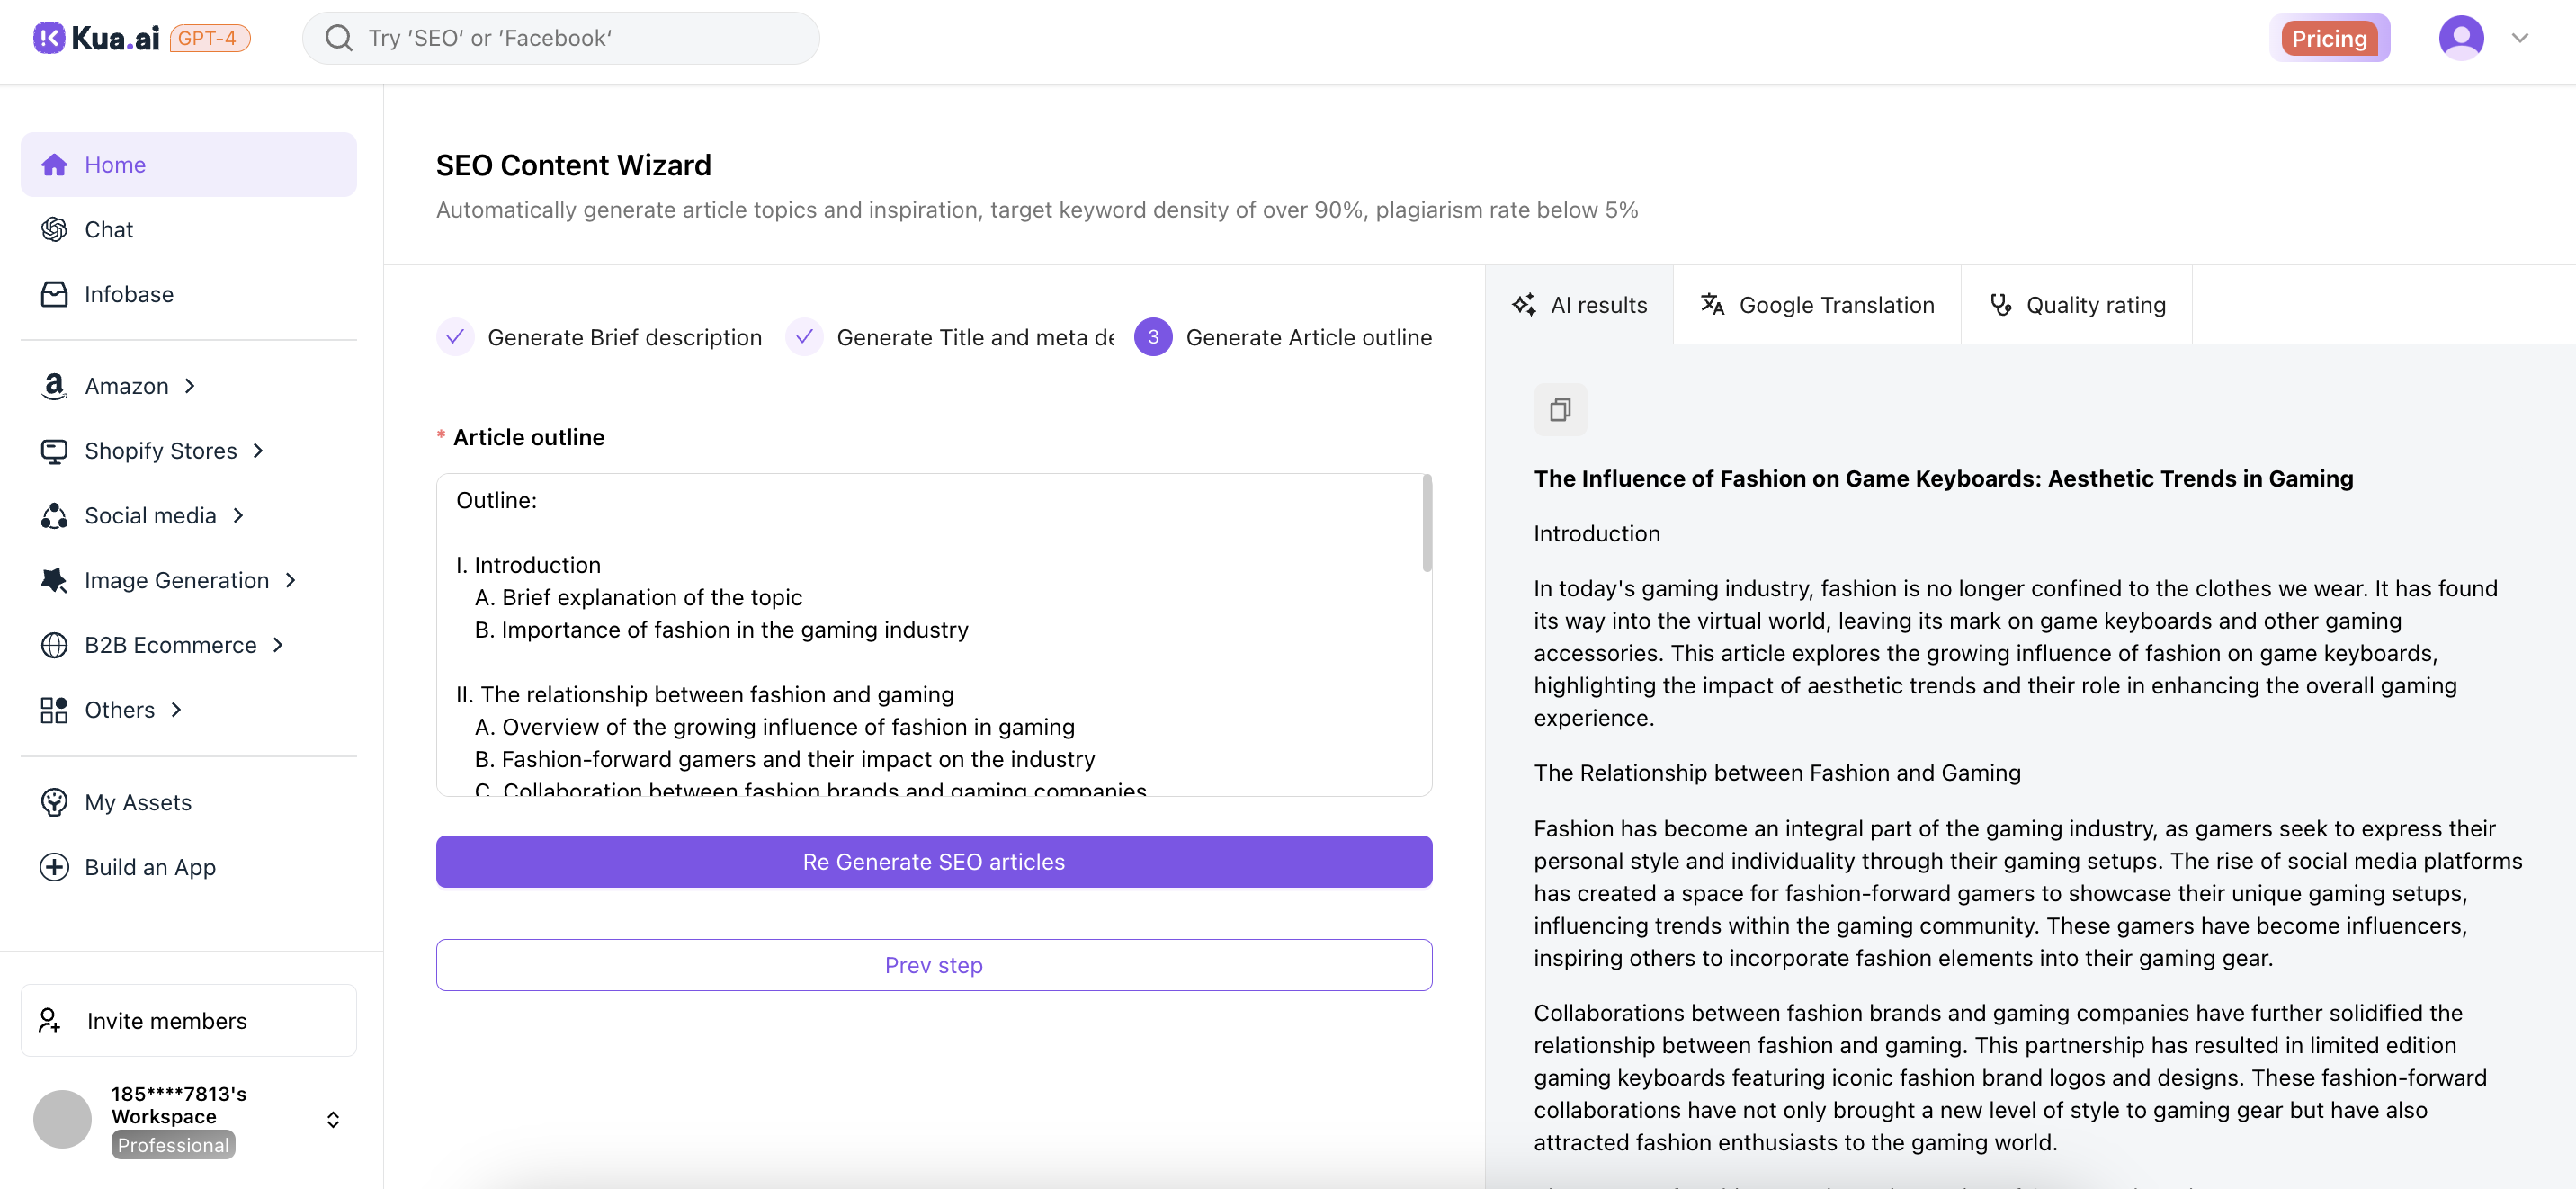
Task: Click Re Generate SEO articles button
Action: click(x=933, y=862)
